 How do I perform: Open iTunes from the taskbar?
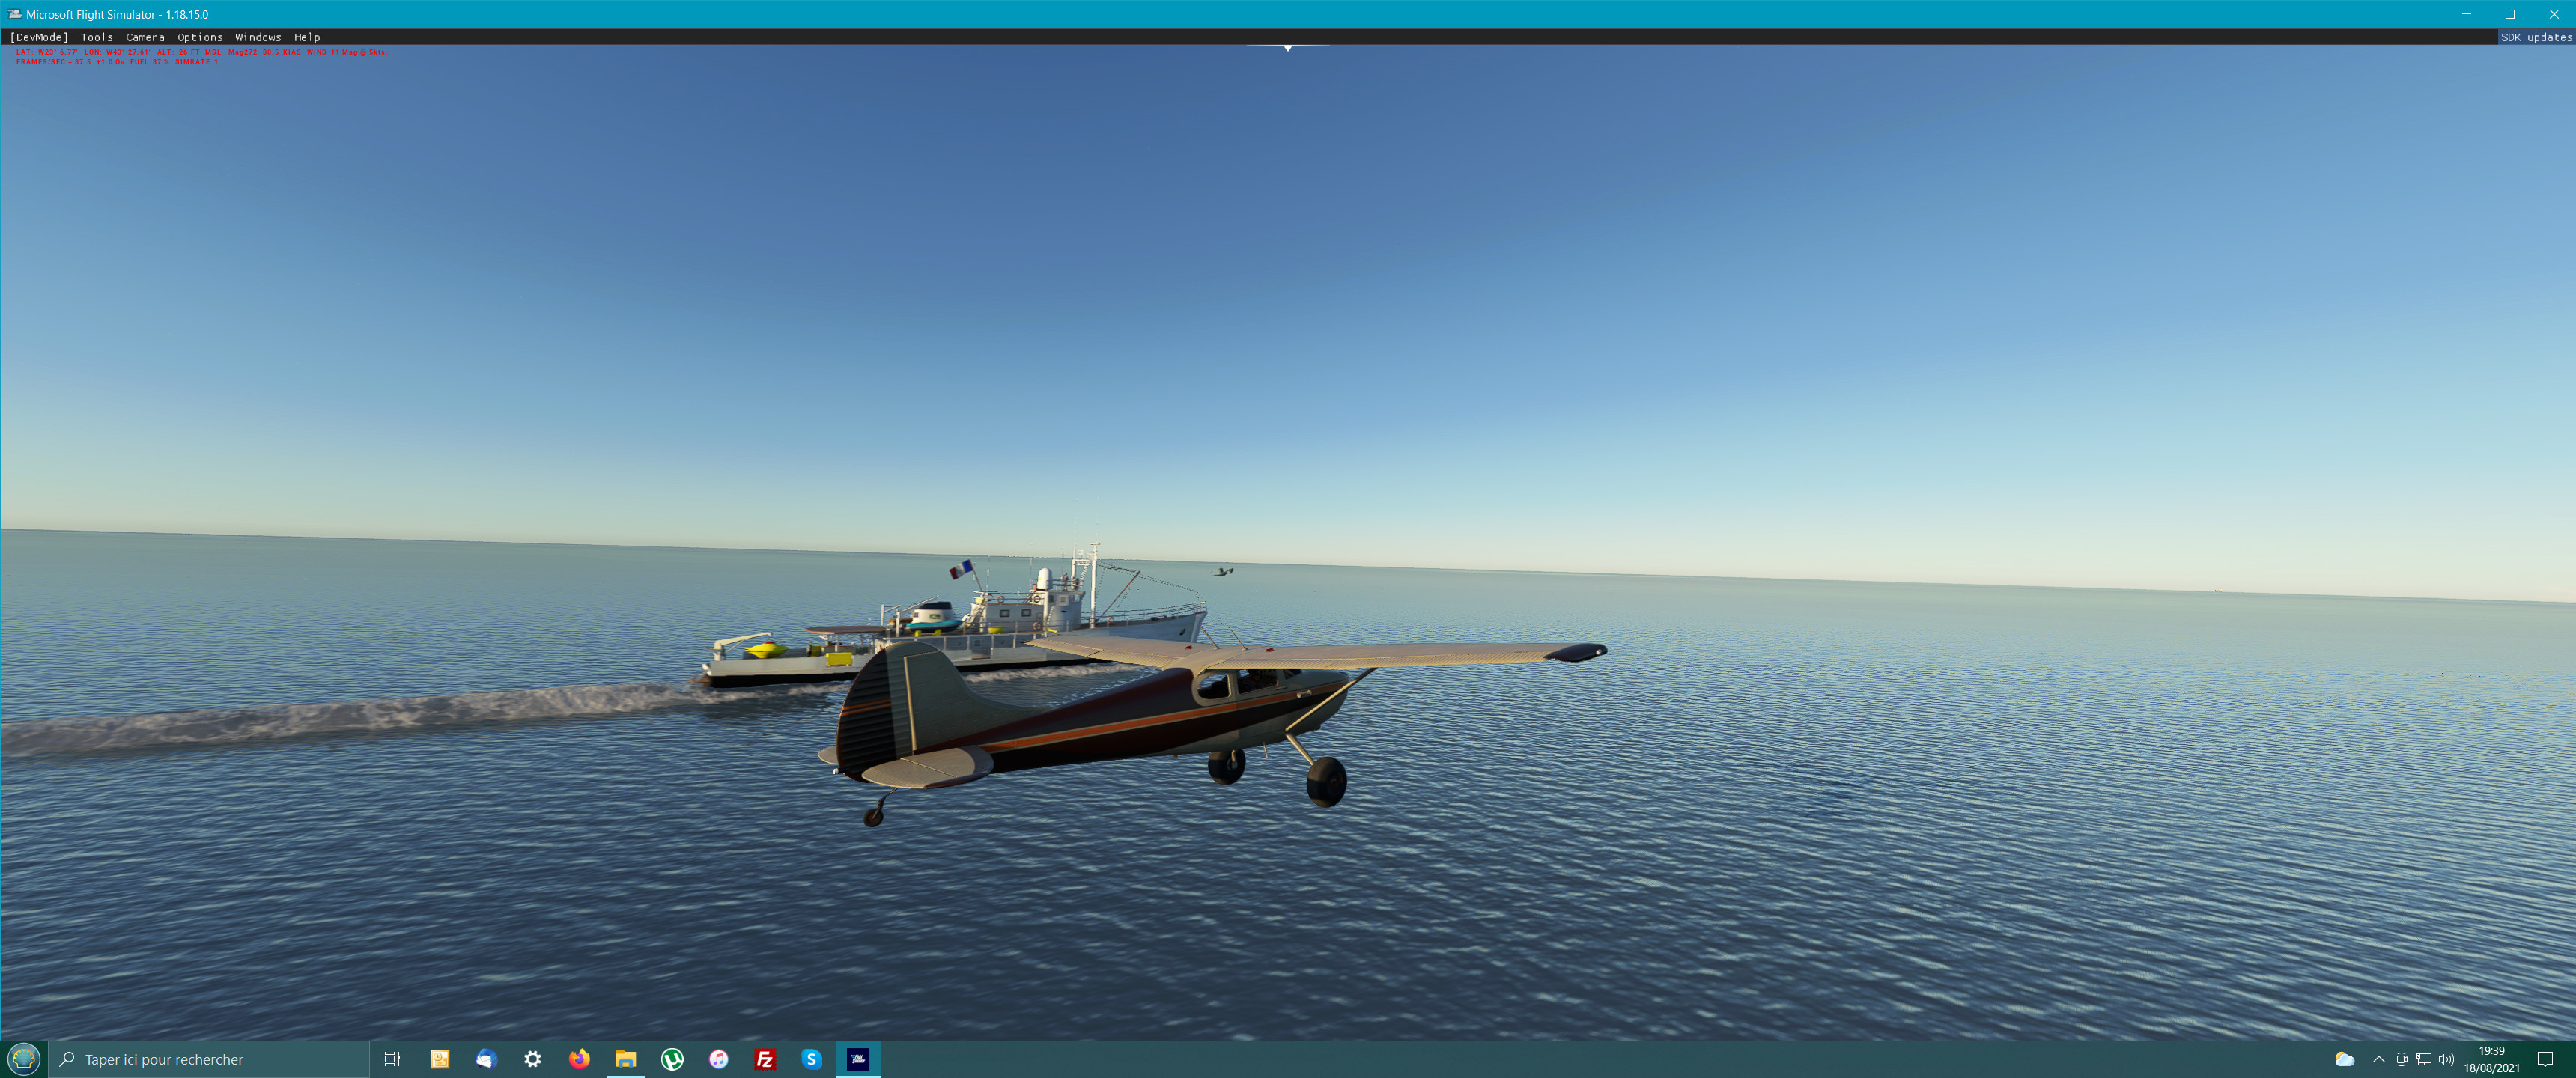point(718,1059)
